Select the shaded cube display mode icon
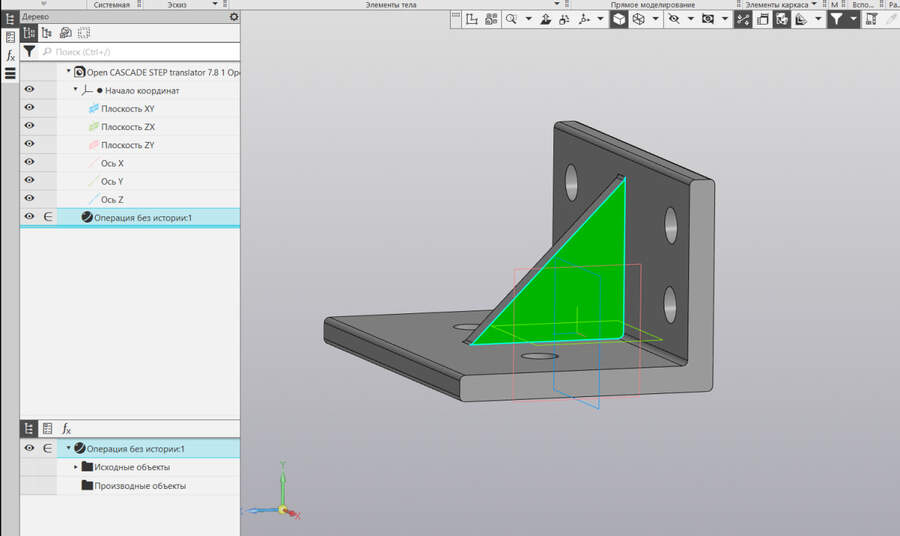900x536 pixels. coord(619,20)
